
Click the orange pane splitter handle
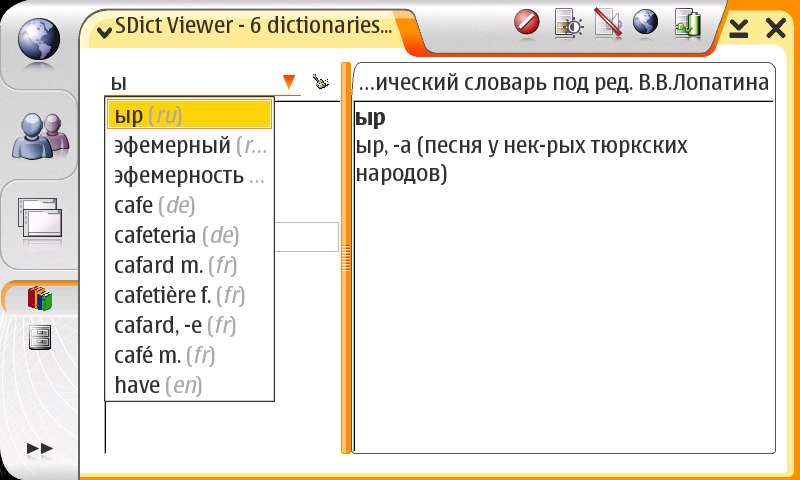click(x=347, y=260)
